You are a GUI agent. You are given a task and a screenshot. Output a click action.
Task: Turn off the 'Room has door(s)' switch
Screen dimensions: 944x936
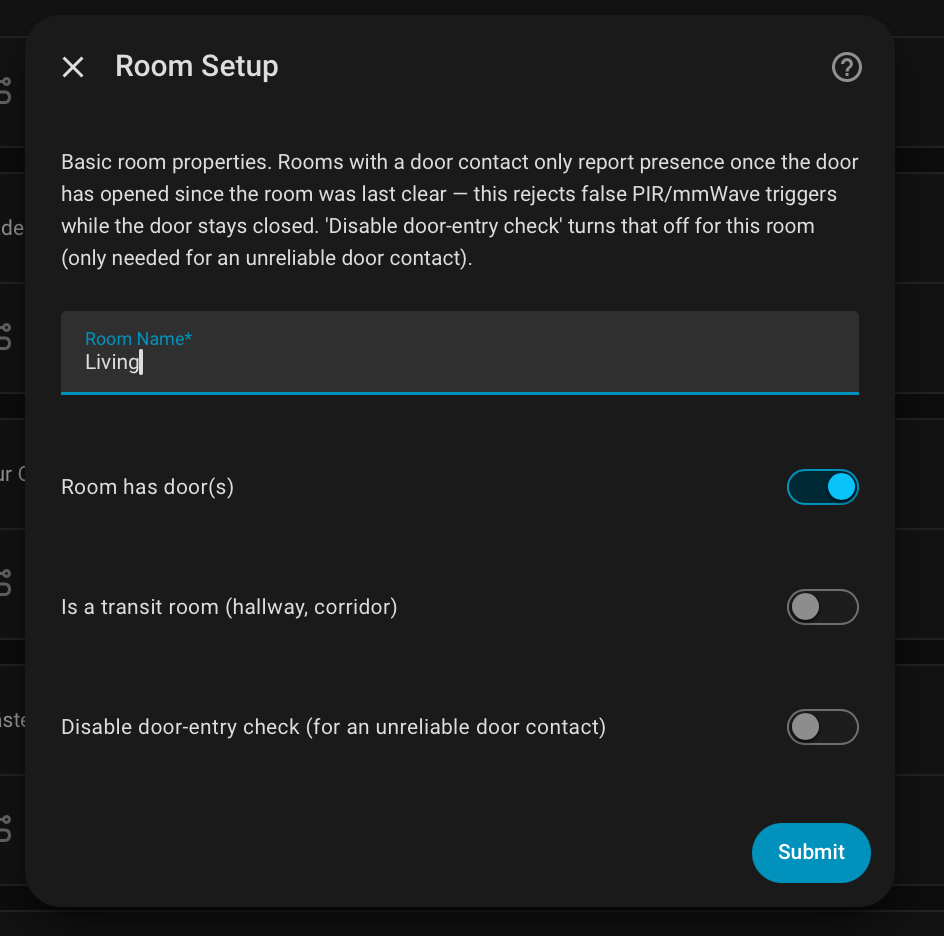pos(822,487)
